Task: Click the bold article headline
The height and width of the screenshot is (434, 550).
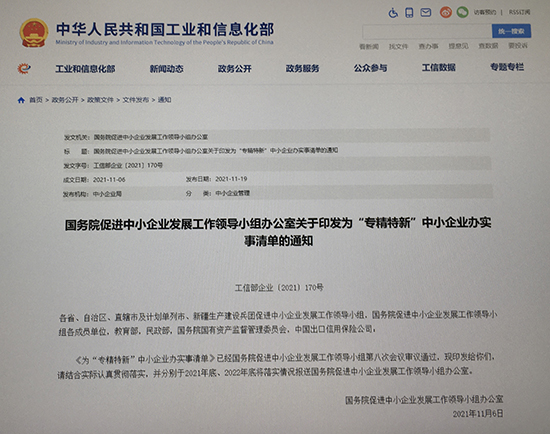Action: 278,232
